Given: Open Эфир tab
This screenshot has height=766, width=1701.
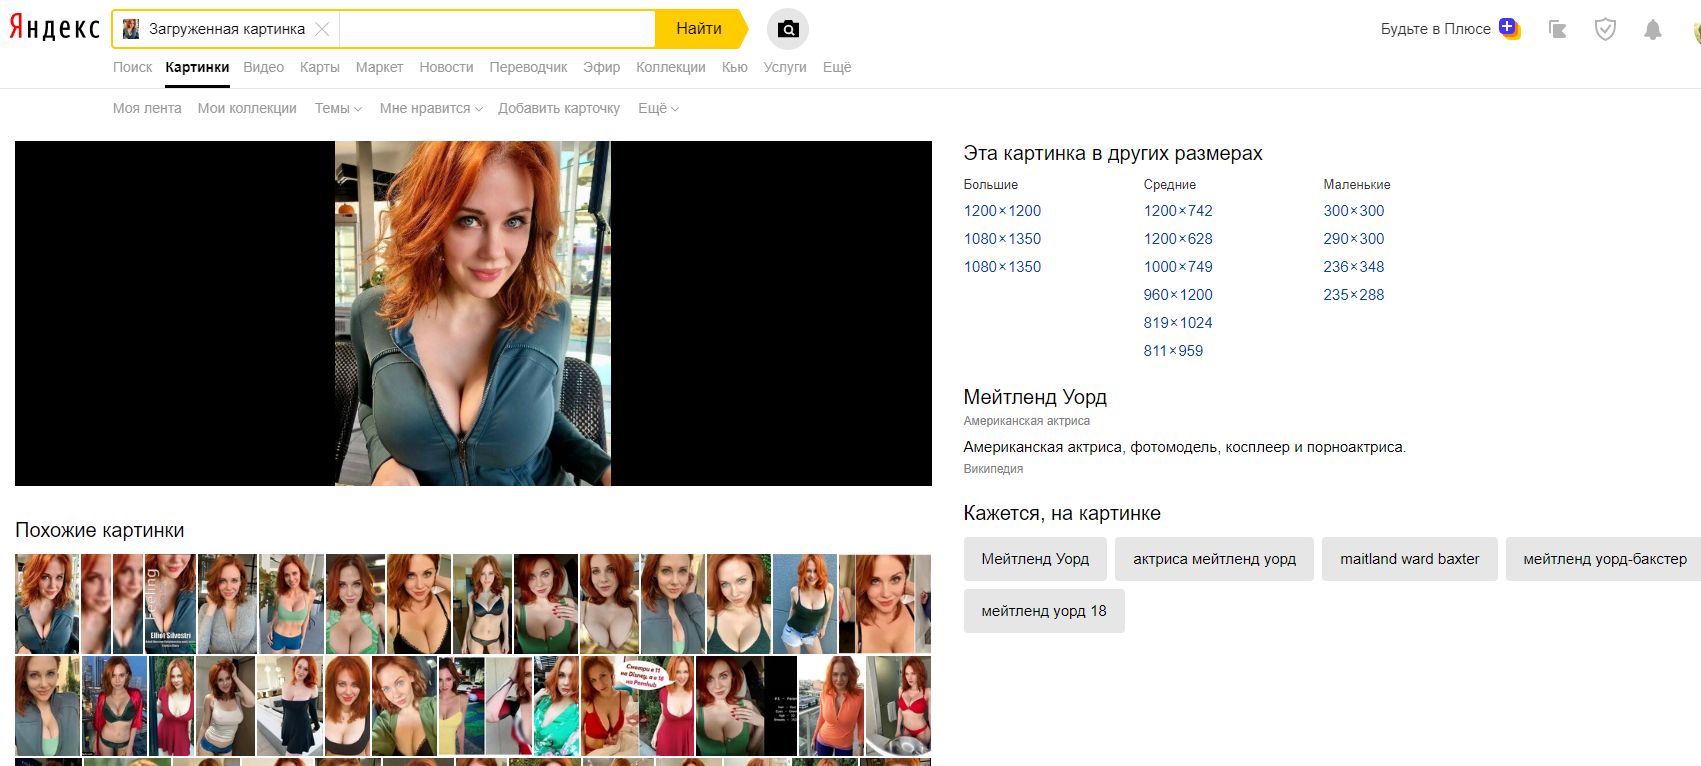Looking at the screenshot, I should (601, 67).
